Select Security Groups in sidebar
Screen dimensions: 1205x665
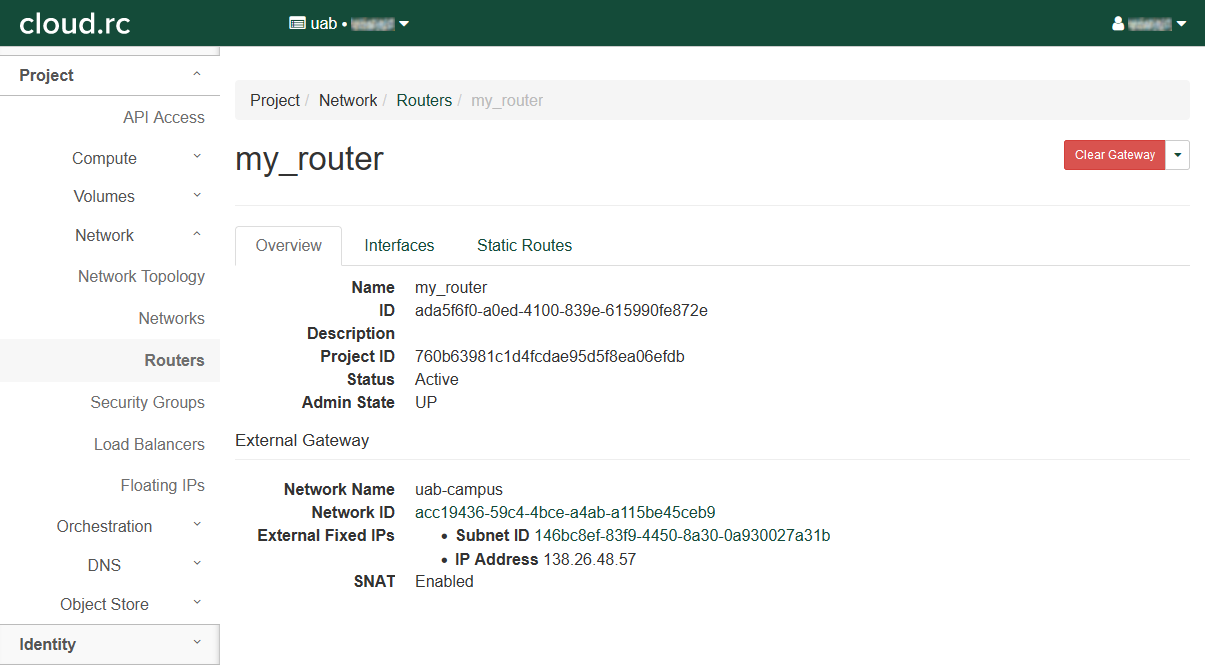tap(147, 402)
